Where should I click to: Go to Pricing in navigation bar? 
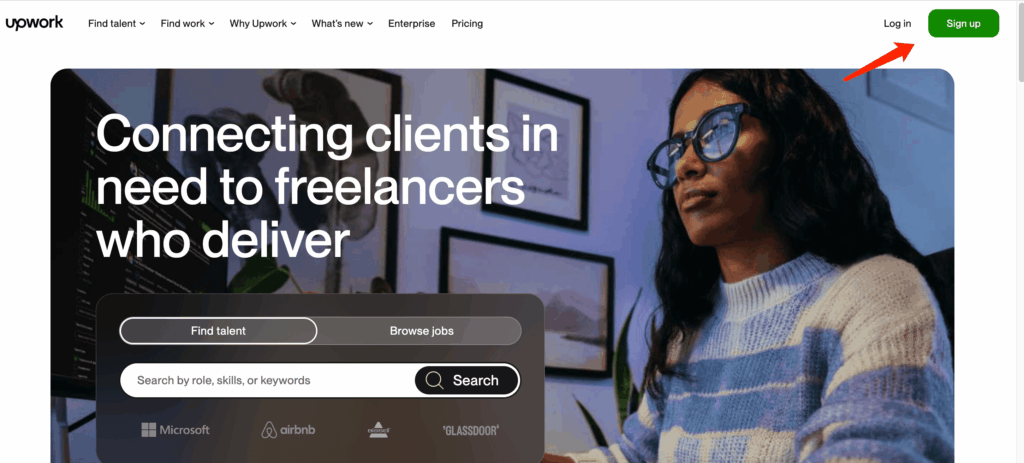[x=467, y=24]
